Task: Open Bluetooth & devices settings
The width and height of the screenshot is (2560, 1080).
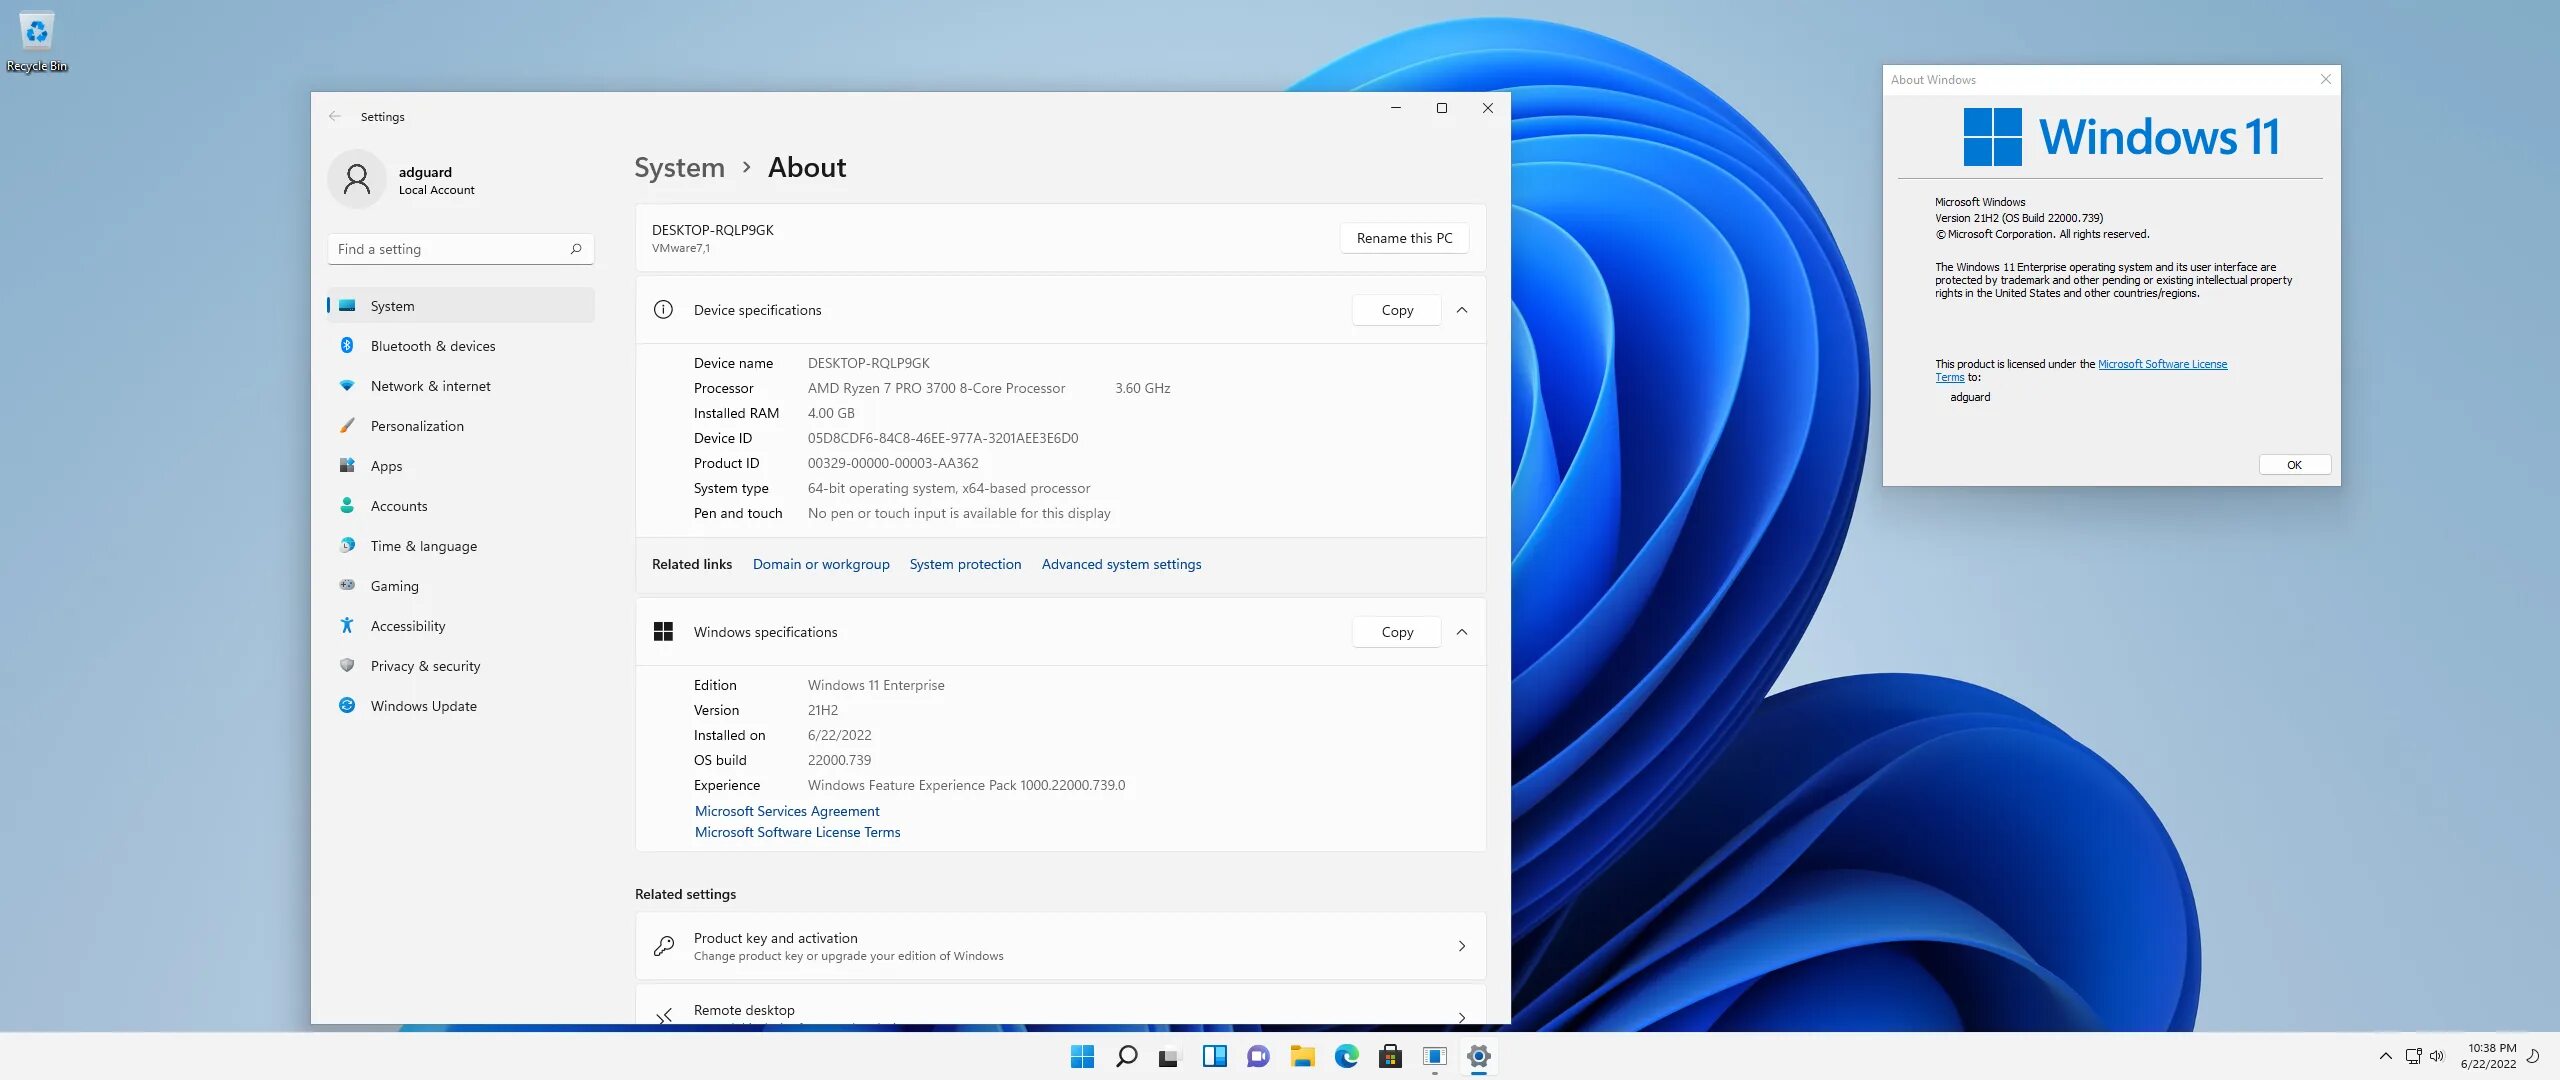Action: coord(432,346)
